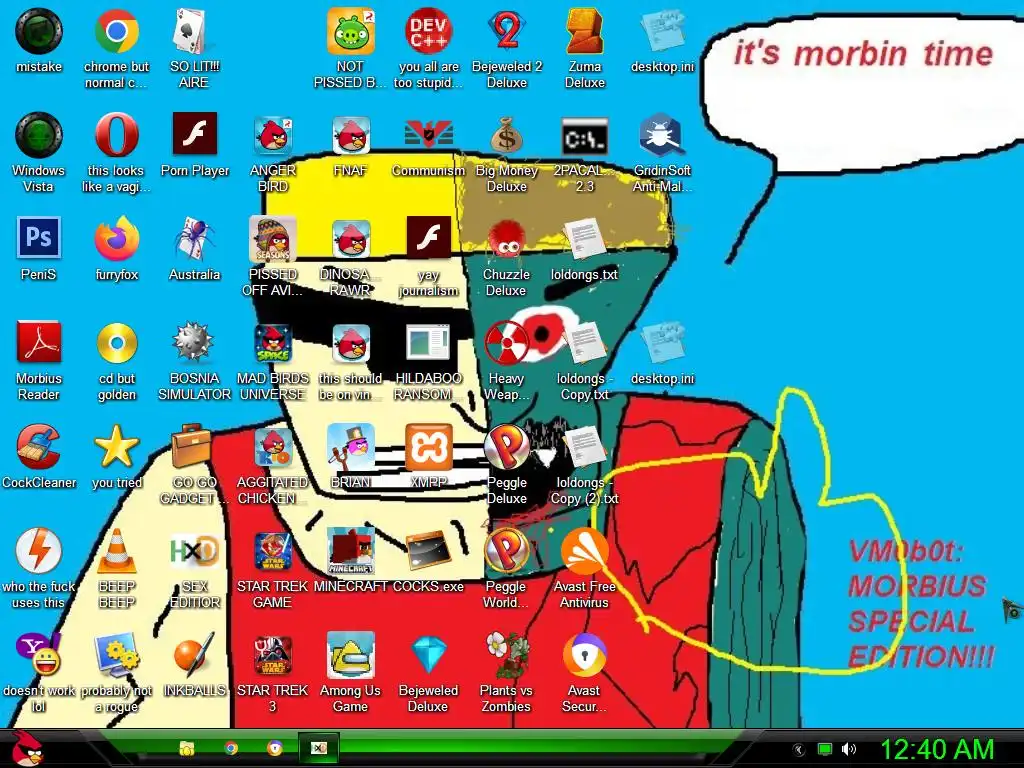
Task: Select the 'Windows Vista' desktop icon
Action: pyautogui.click(x=39, y=135)
